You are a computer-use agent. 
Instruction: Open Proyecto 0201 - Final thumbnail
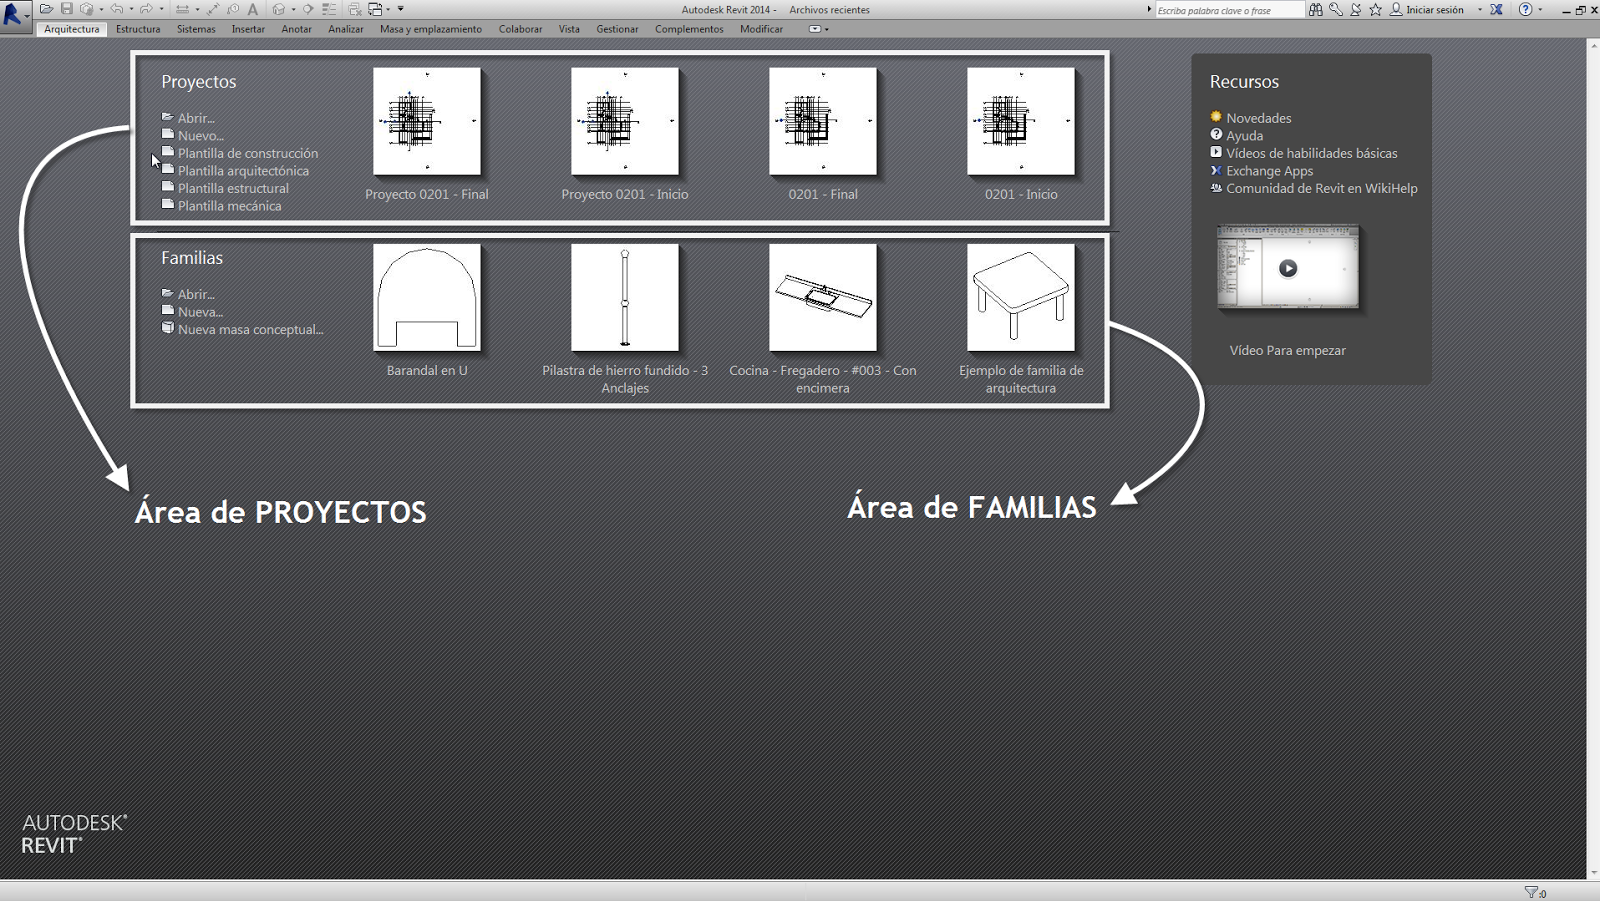427,121
